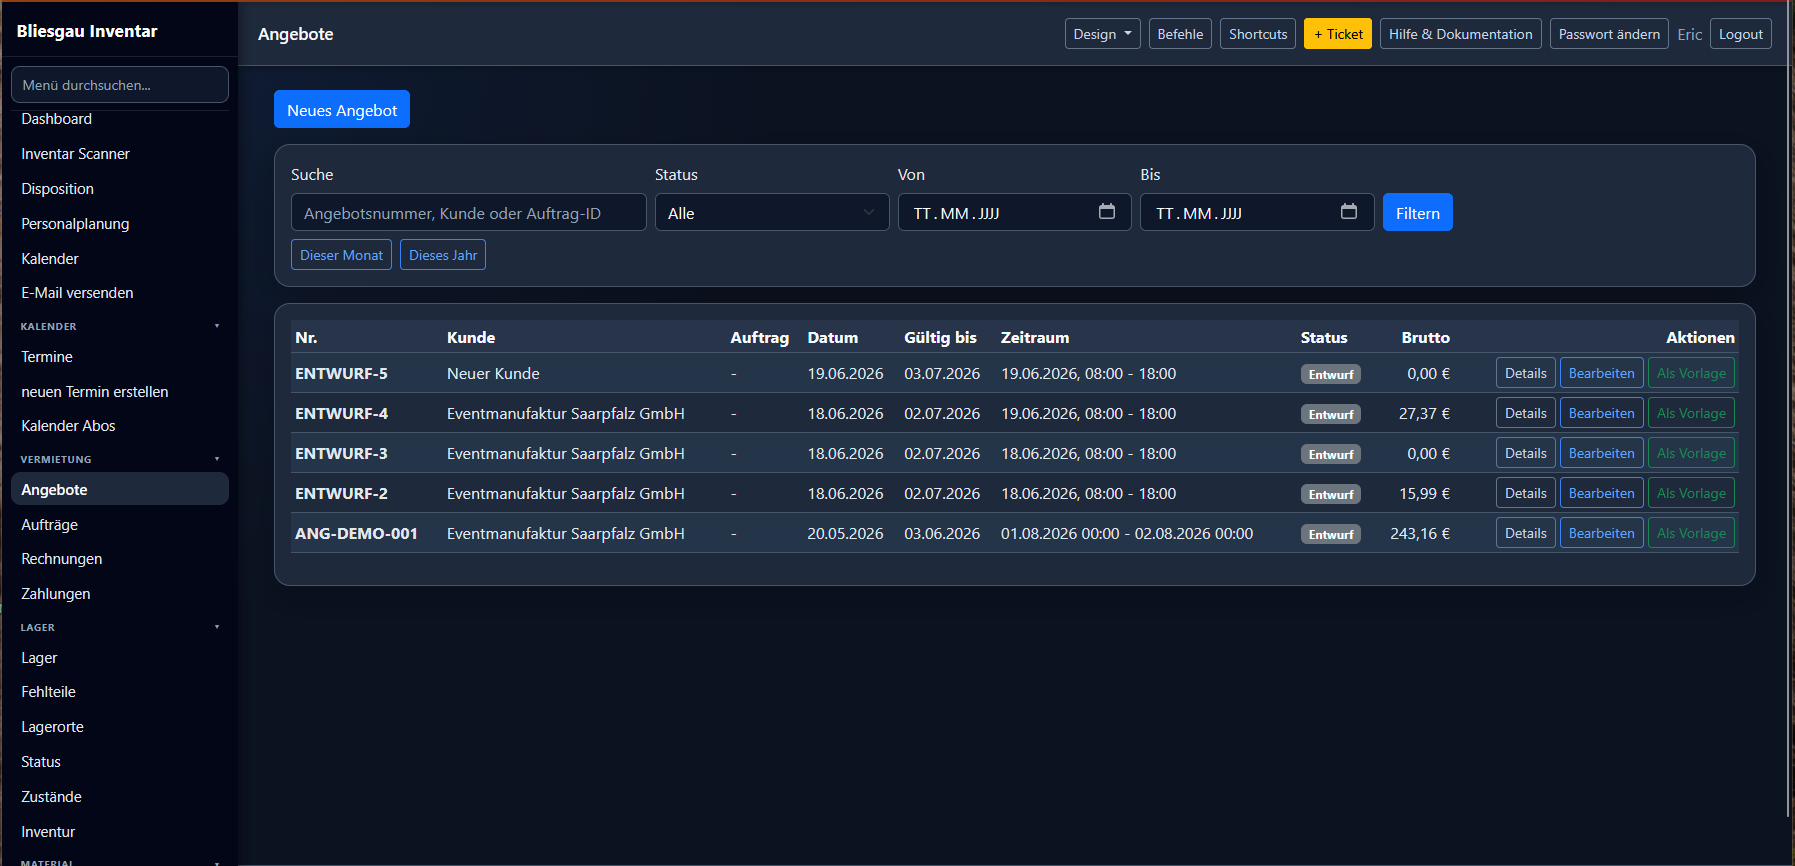Open Kalender Abos page
Screen dimensions: 1795x866
120,426
